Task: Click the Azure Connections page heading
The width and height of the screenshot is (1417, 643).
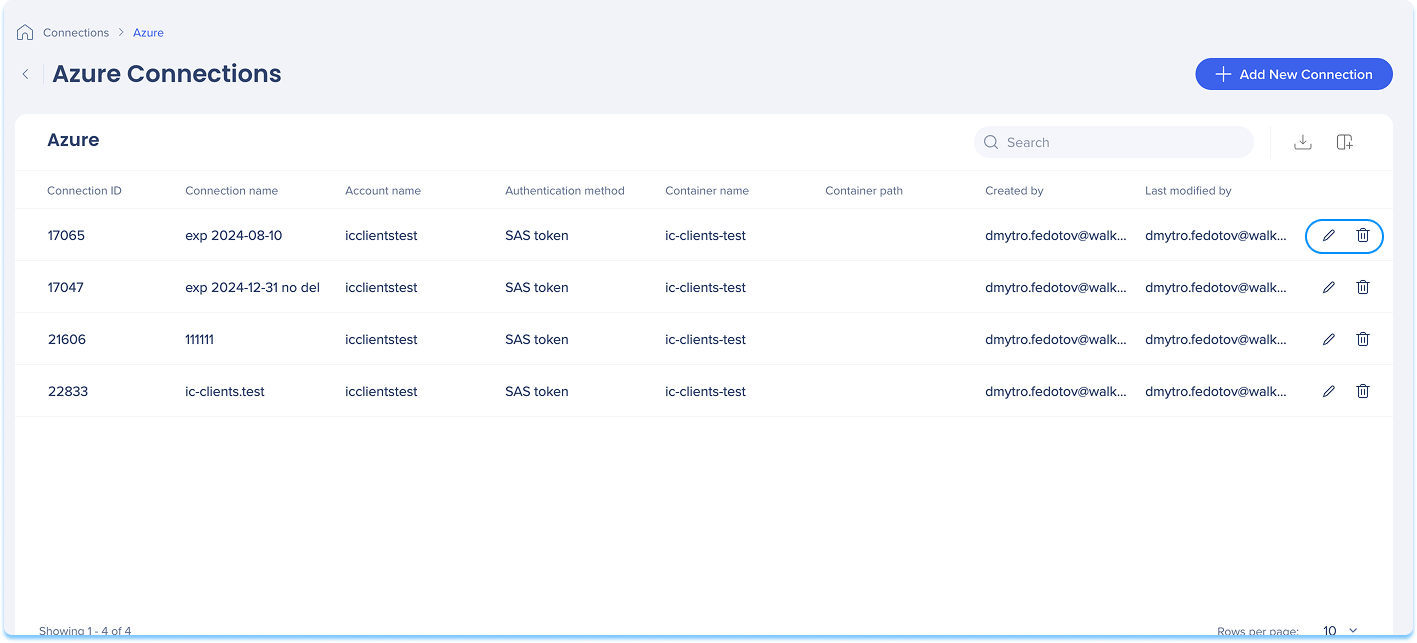Action: tap(167, 74)
